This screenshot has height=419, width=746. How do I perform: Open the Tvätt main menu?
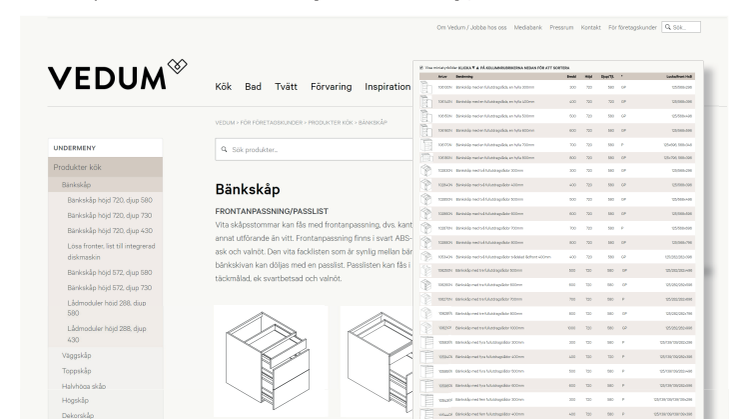(x=286, y=87)
